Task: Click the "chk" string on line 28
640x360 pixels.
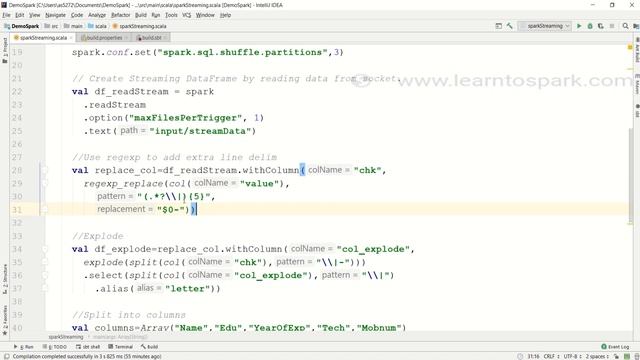Action: tap(367, 170)
